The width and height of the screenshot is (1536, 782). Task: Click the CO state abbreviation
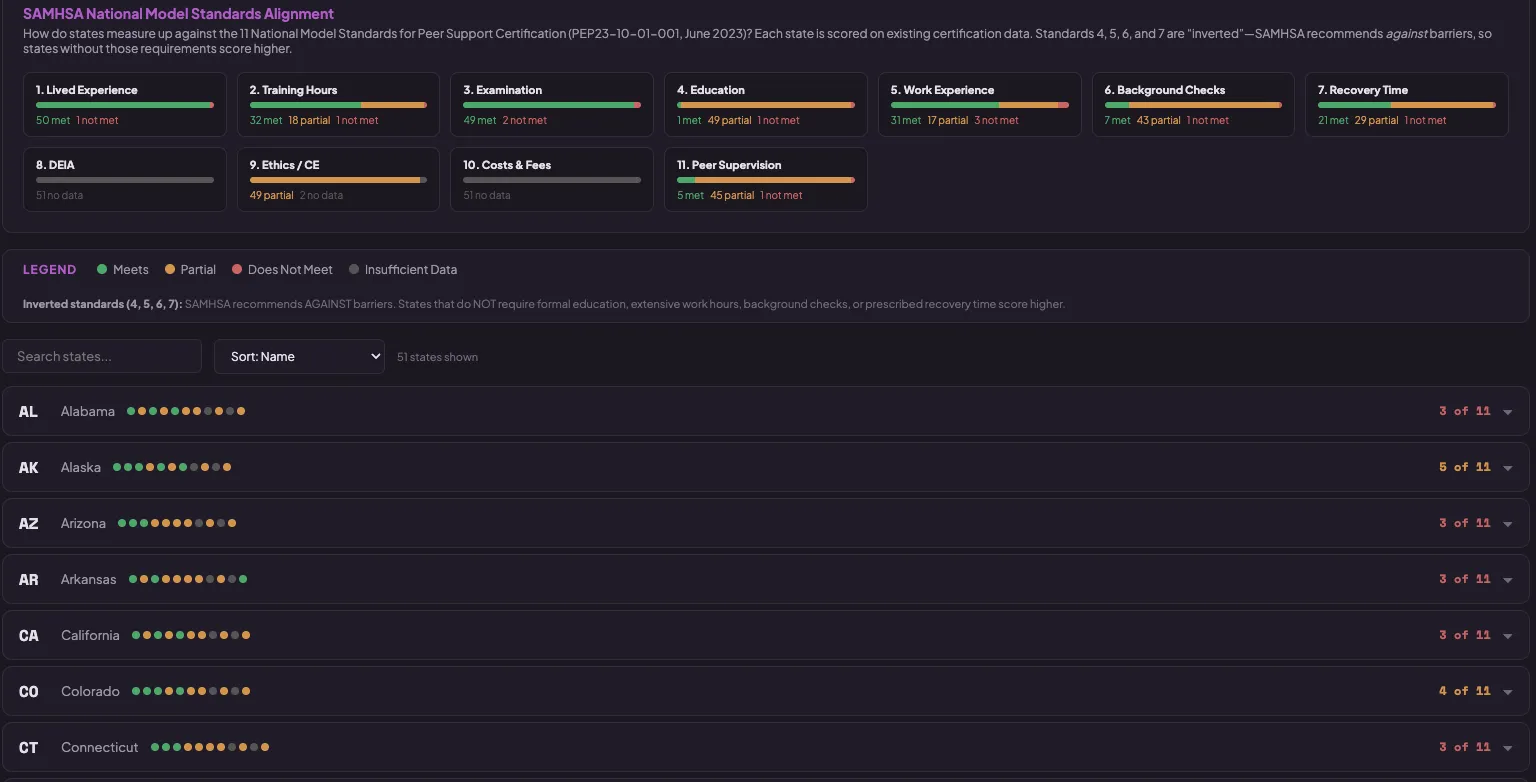[28, 691]
